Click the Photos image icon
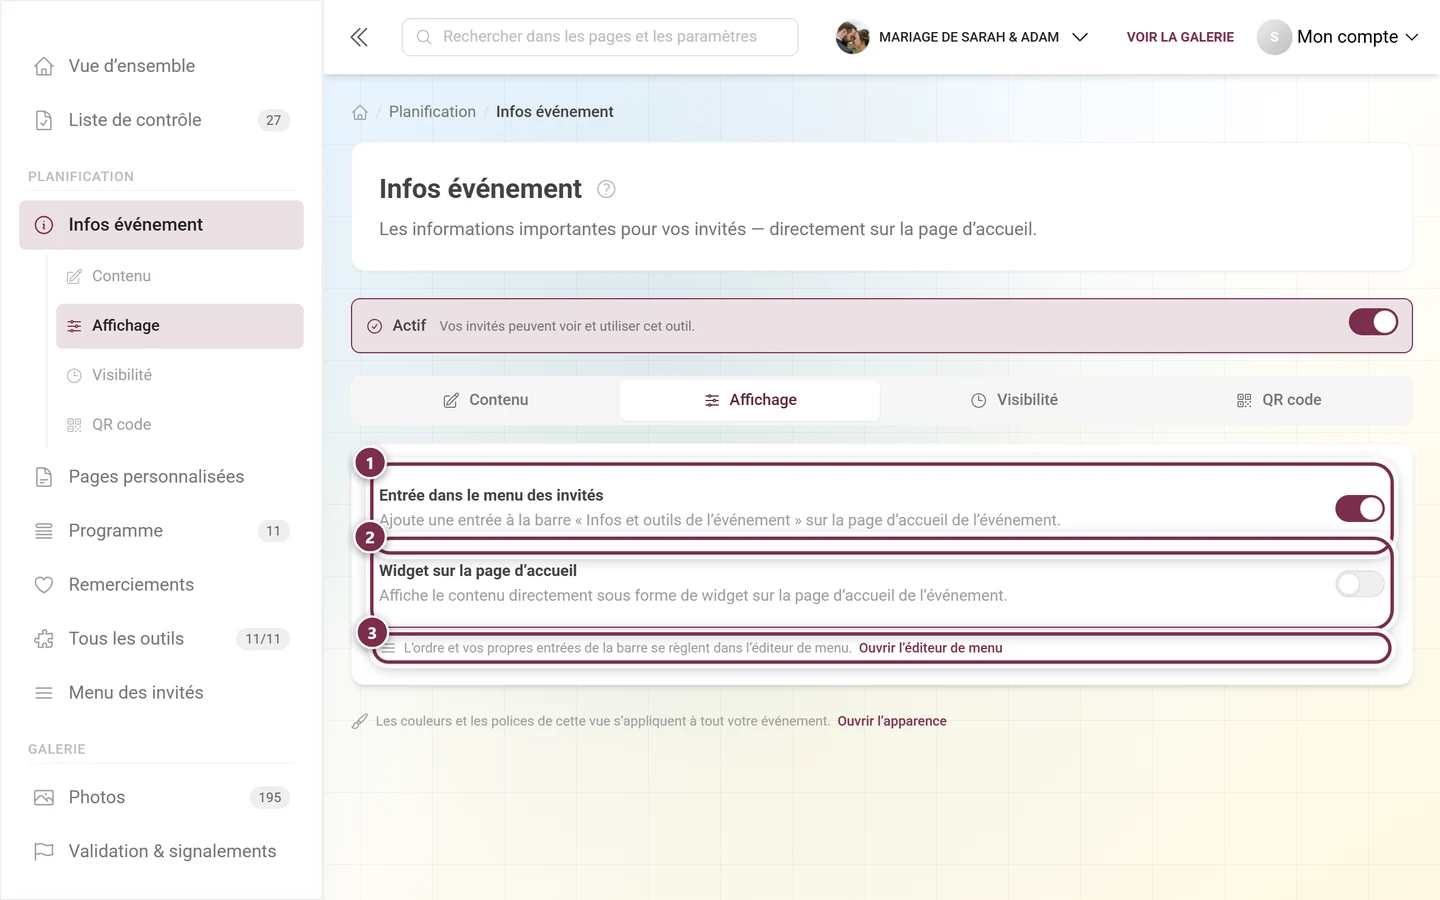This screenshot has width=1440, height=900. [x=44, y=798]
